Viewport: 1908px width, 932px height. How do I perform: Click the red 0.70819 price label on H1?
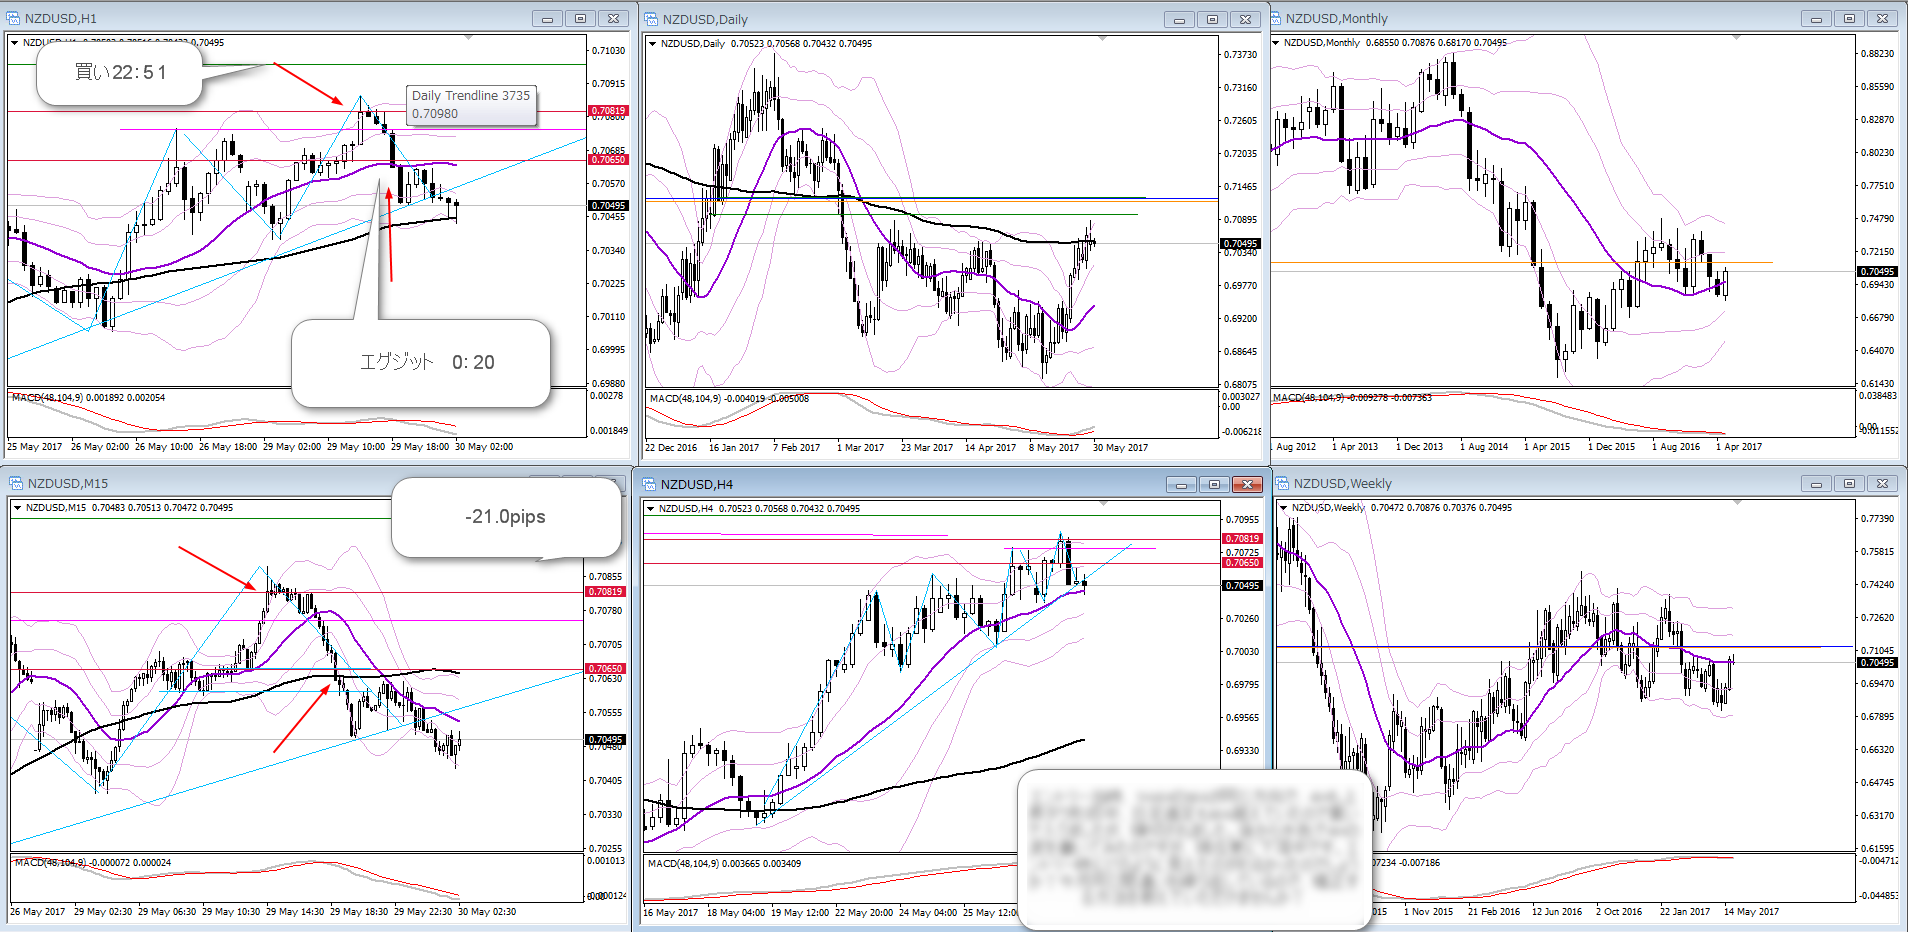[608, 111]
